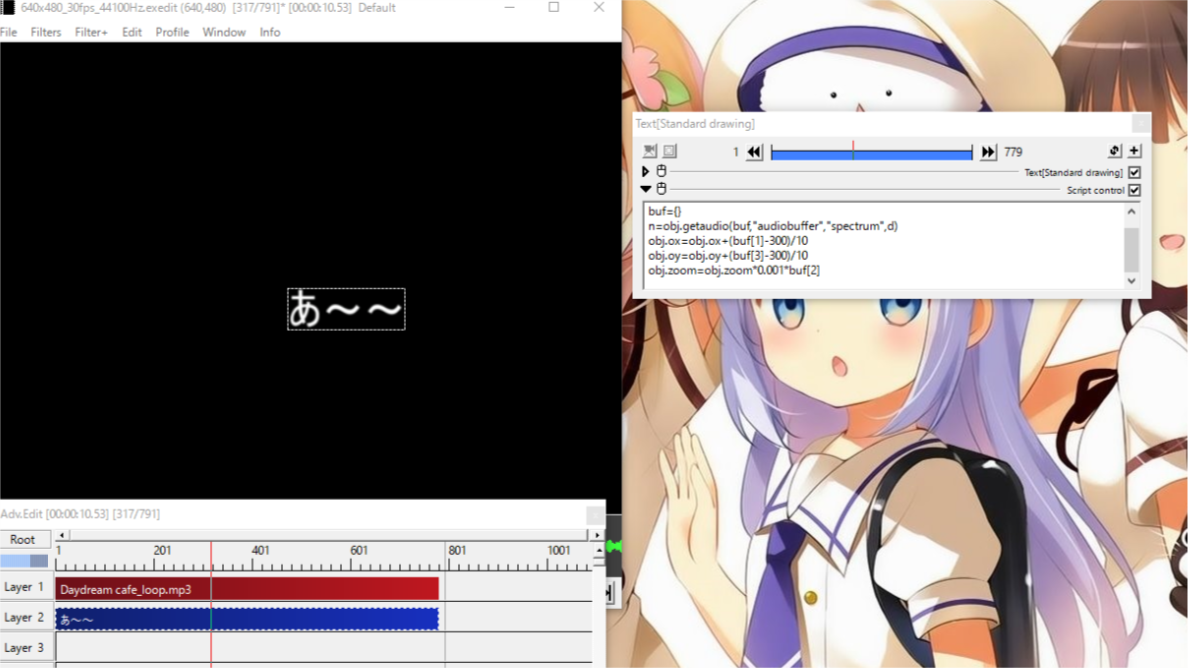
Task: Minimize the AviUtl main window
Action: tap(509, 8)
